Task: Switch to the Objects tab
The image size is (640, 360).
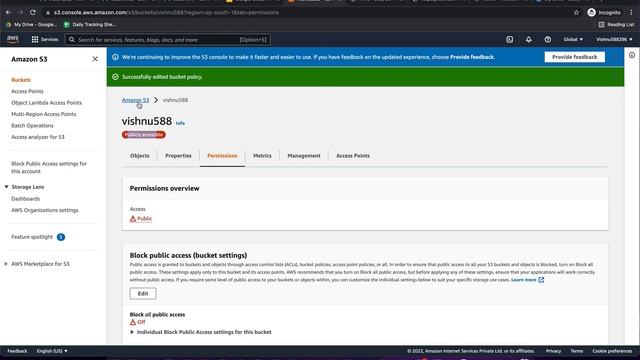Action: click(140, 156)
